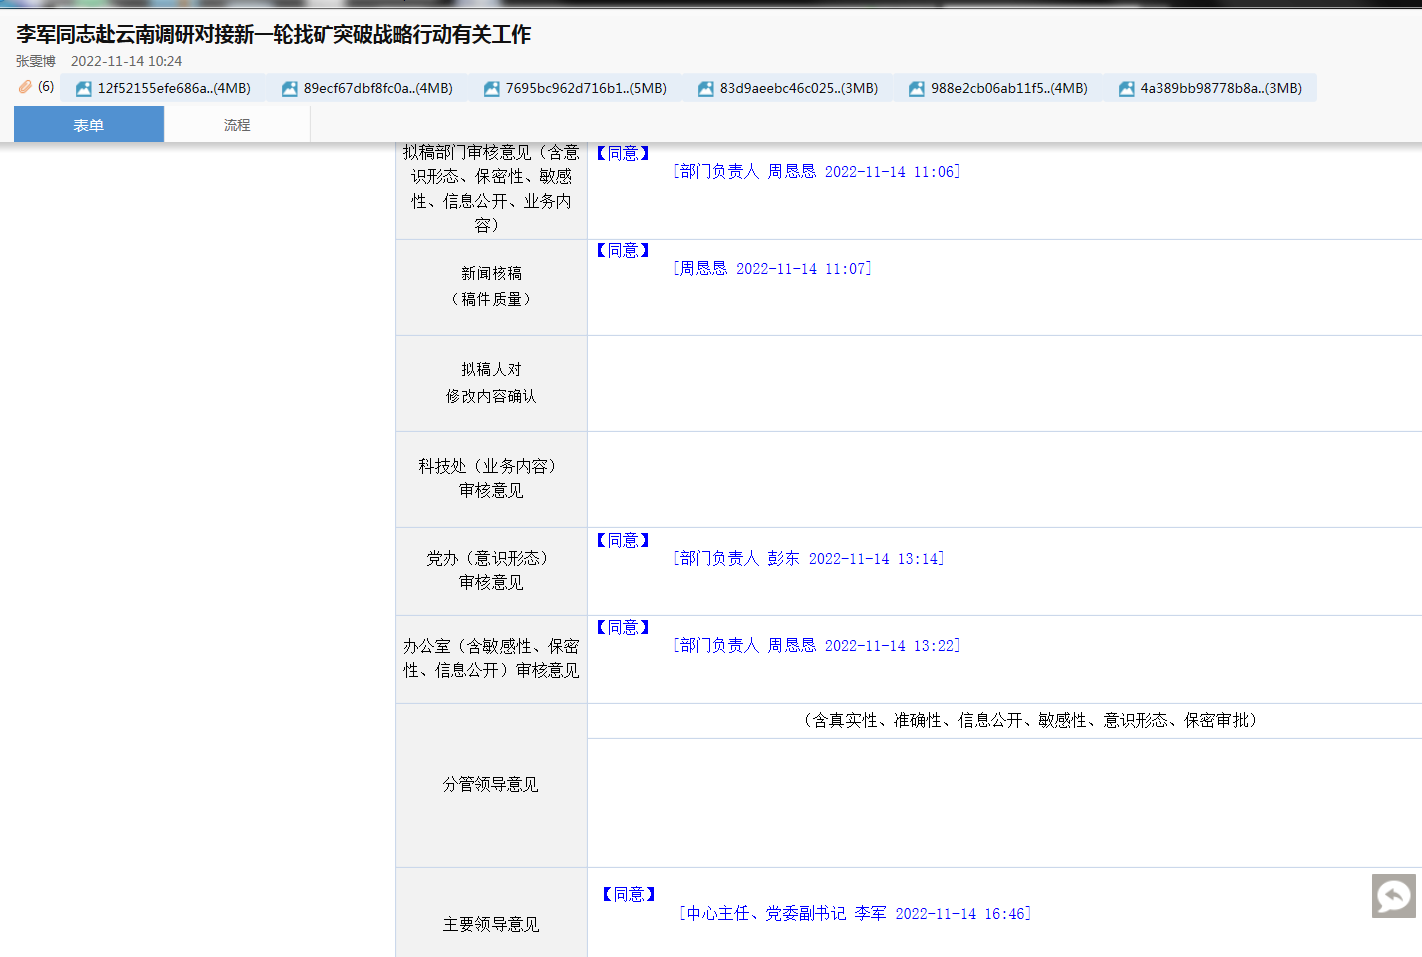
Task: Switch to the 流程 tab
Action: coord(237,125)
